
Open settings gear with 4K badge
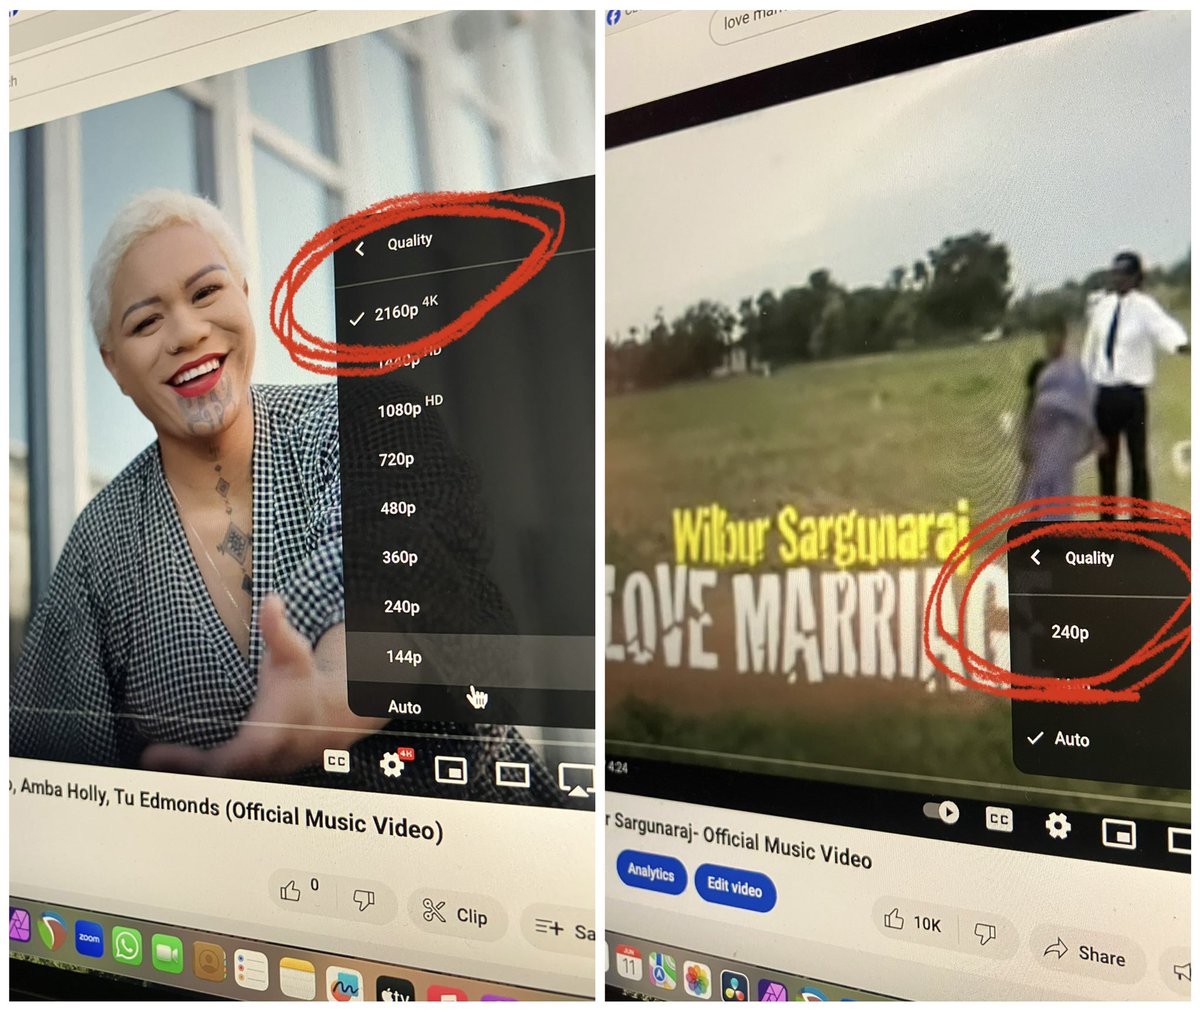click(x=393, y=764)
